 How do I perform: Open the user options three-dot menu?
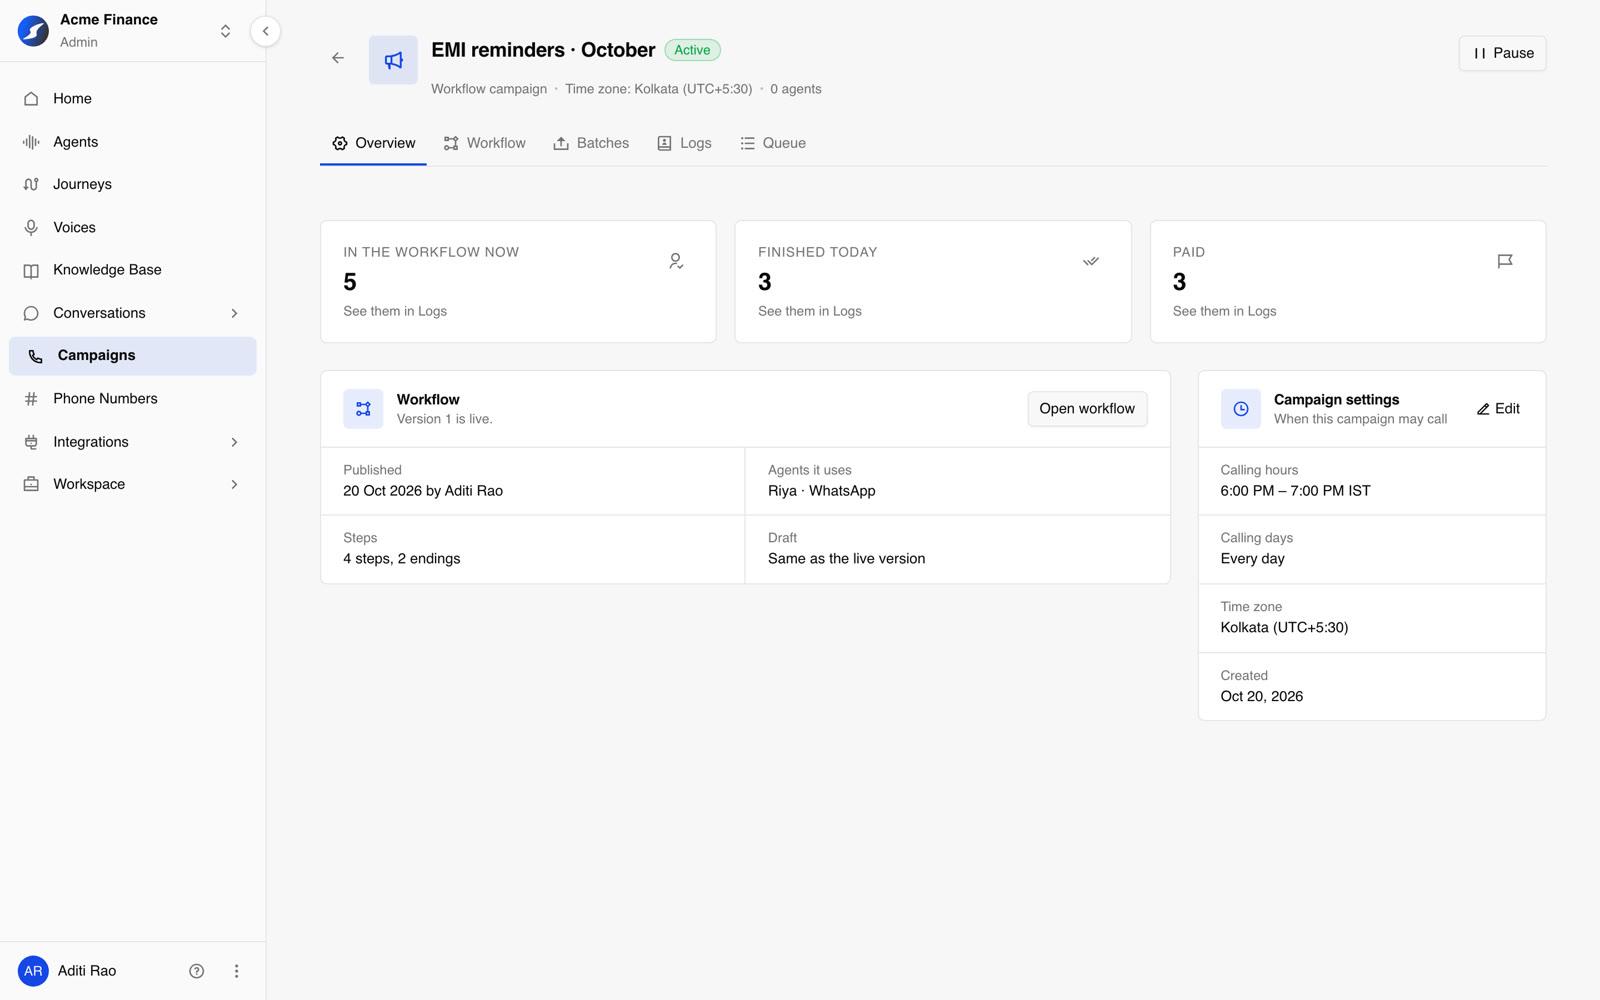[x=236, y=971]
